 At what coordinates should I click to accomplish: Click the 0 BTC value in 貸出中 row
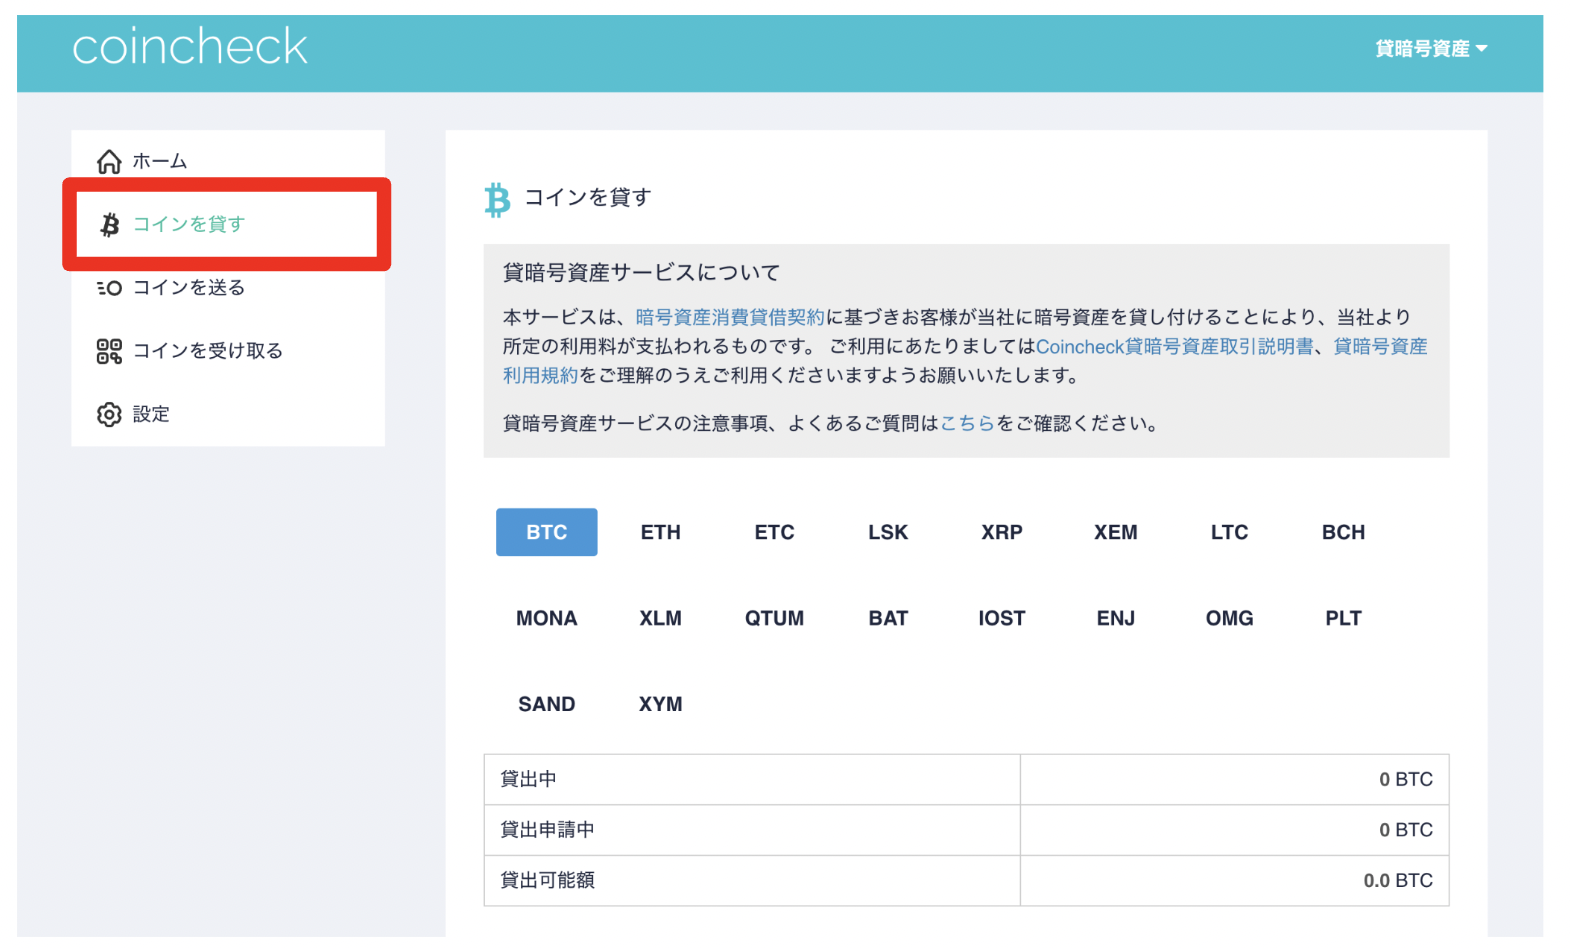tap(1406, 779)
